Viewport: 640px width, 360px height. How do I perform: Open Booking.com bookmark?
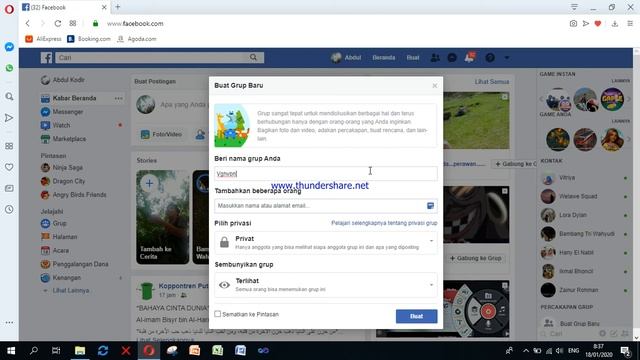click(x=89, y=39)
